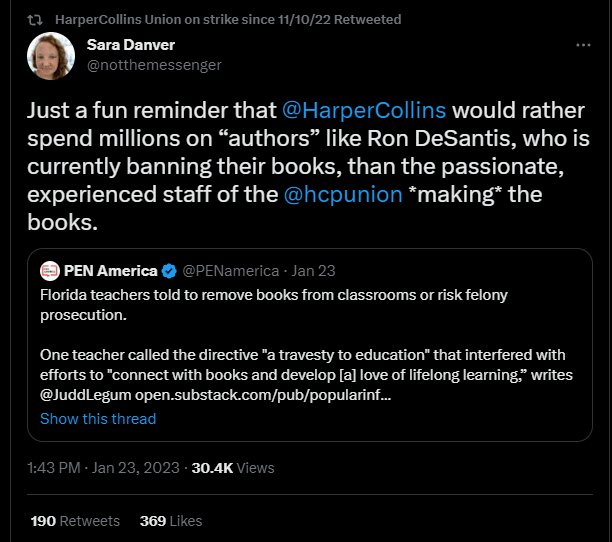Click PEN America's avatar logo
The image size is (612, 542).
[x=50, y=271]
